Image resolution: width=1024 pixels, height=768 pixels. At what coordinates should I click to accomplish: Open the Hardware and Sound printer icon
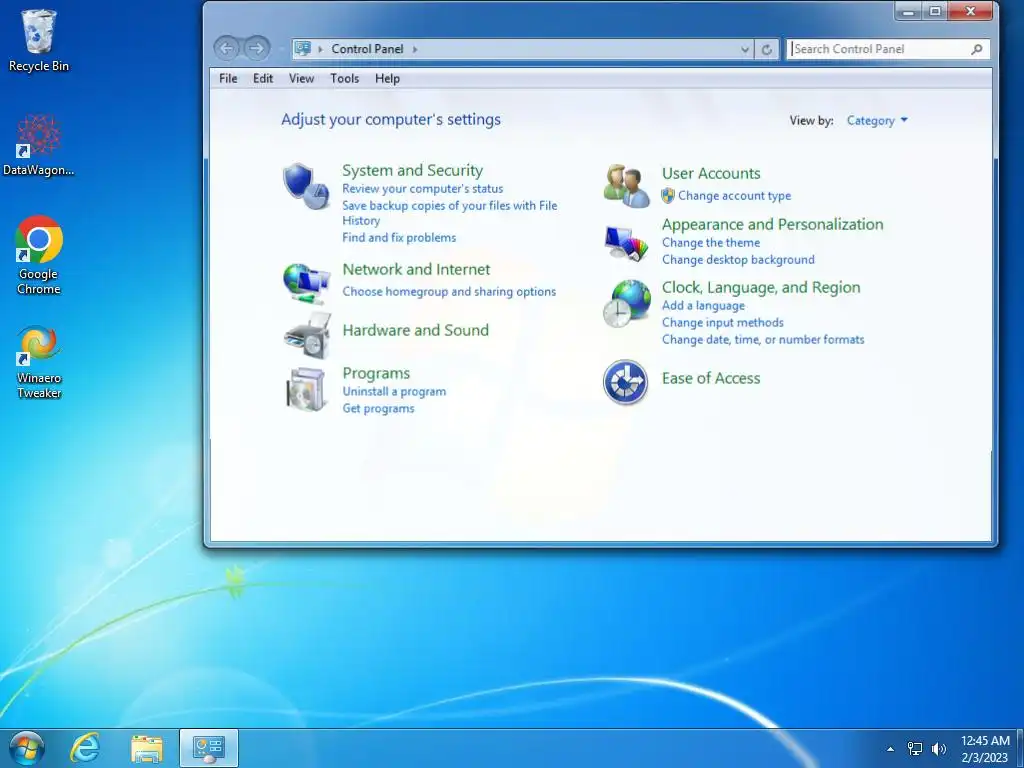click(307, 336)
